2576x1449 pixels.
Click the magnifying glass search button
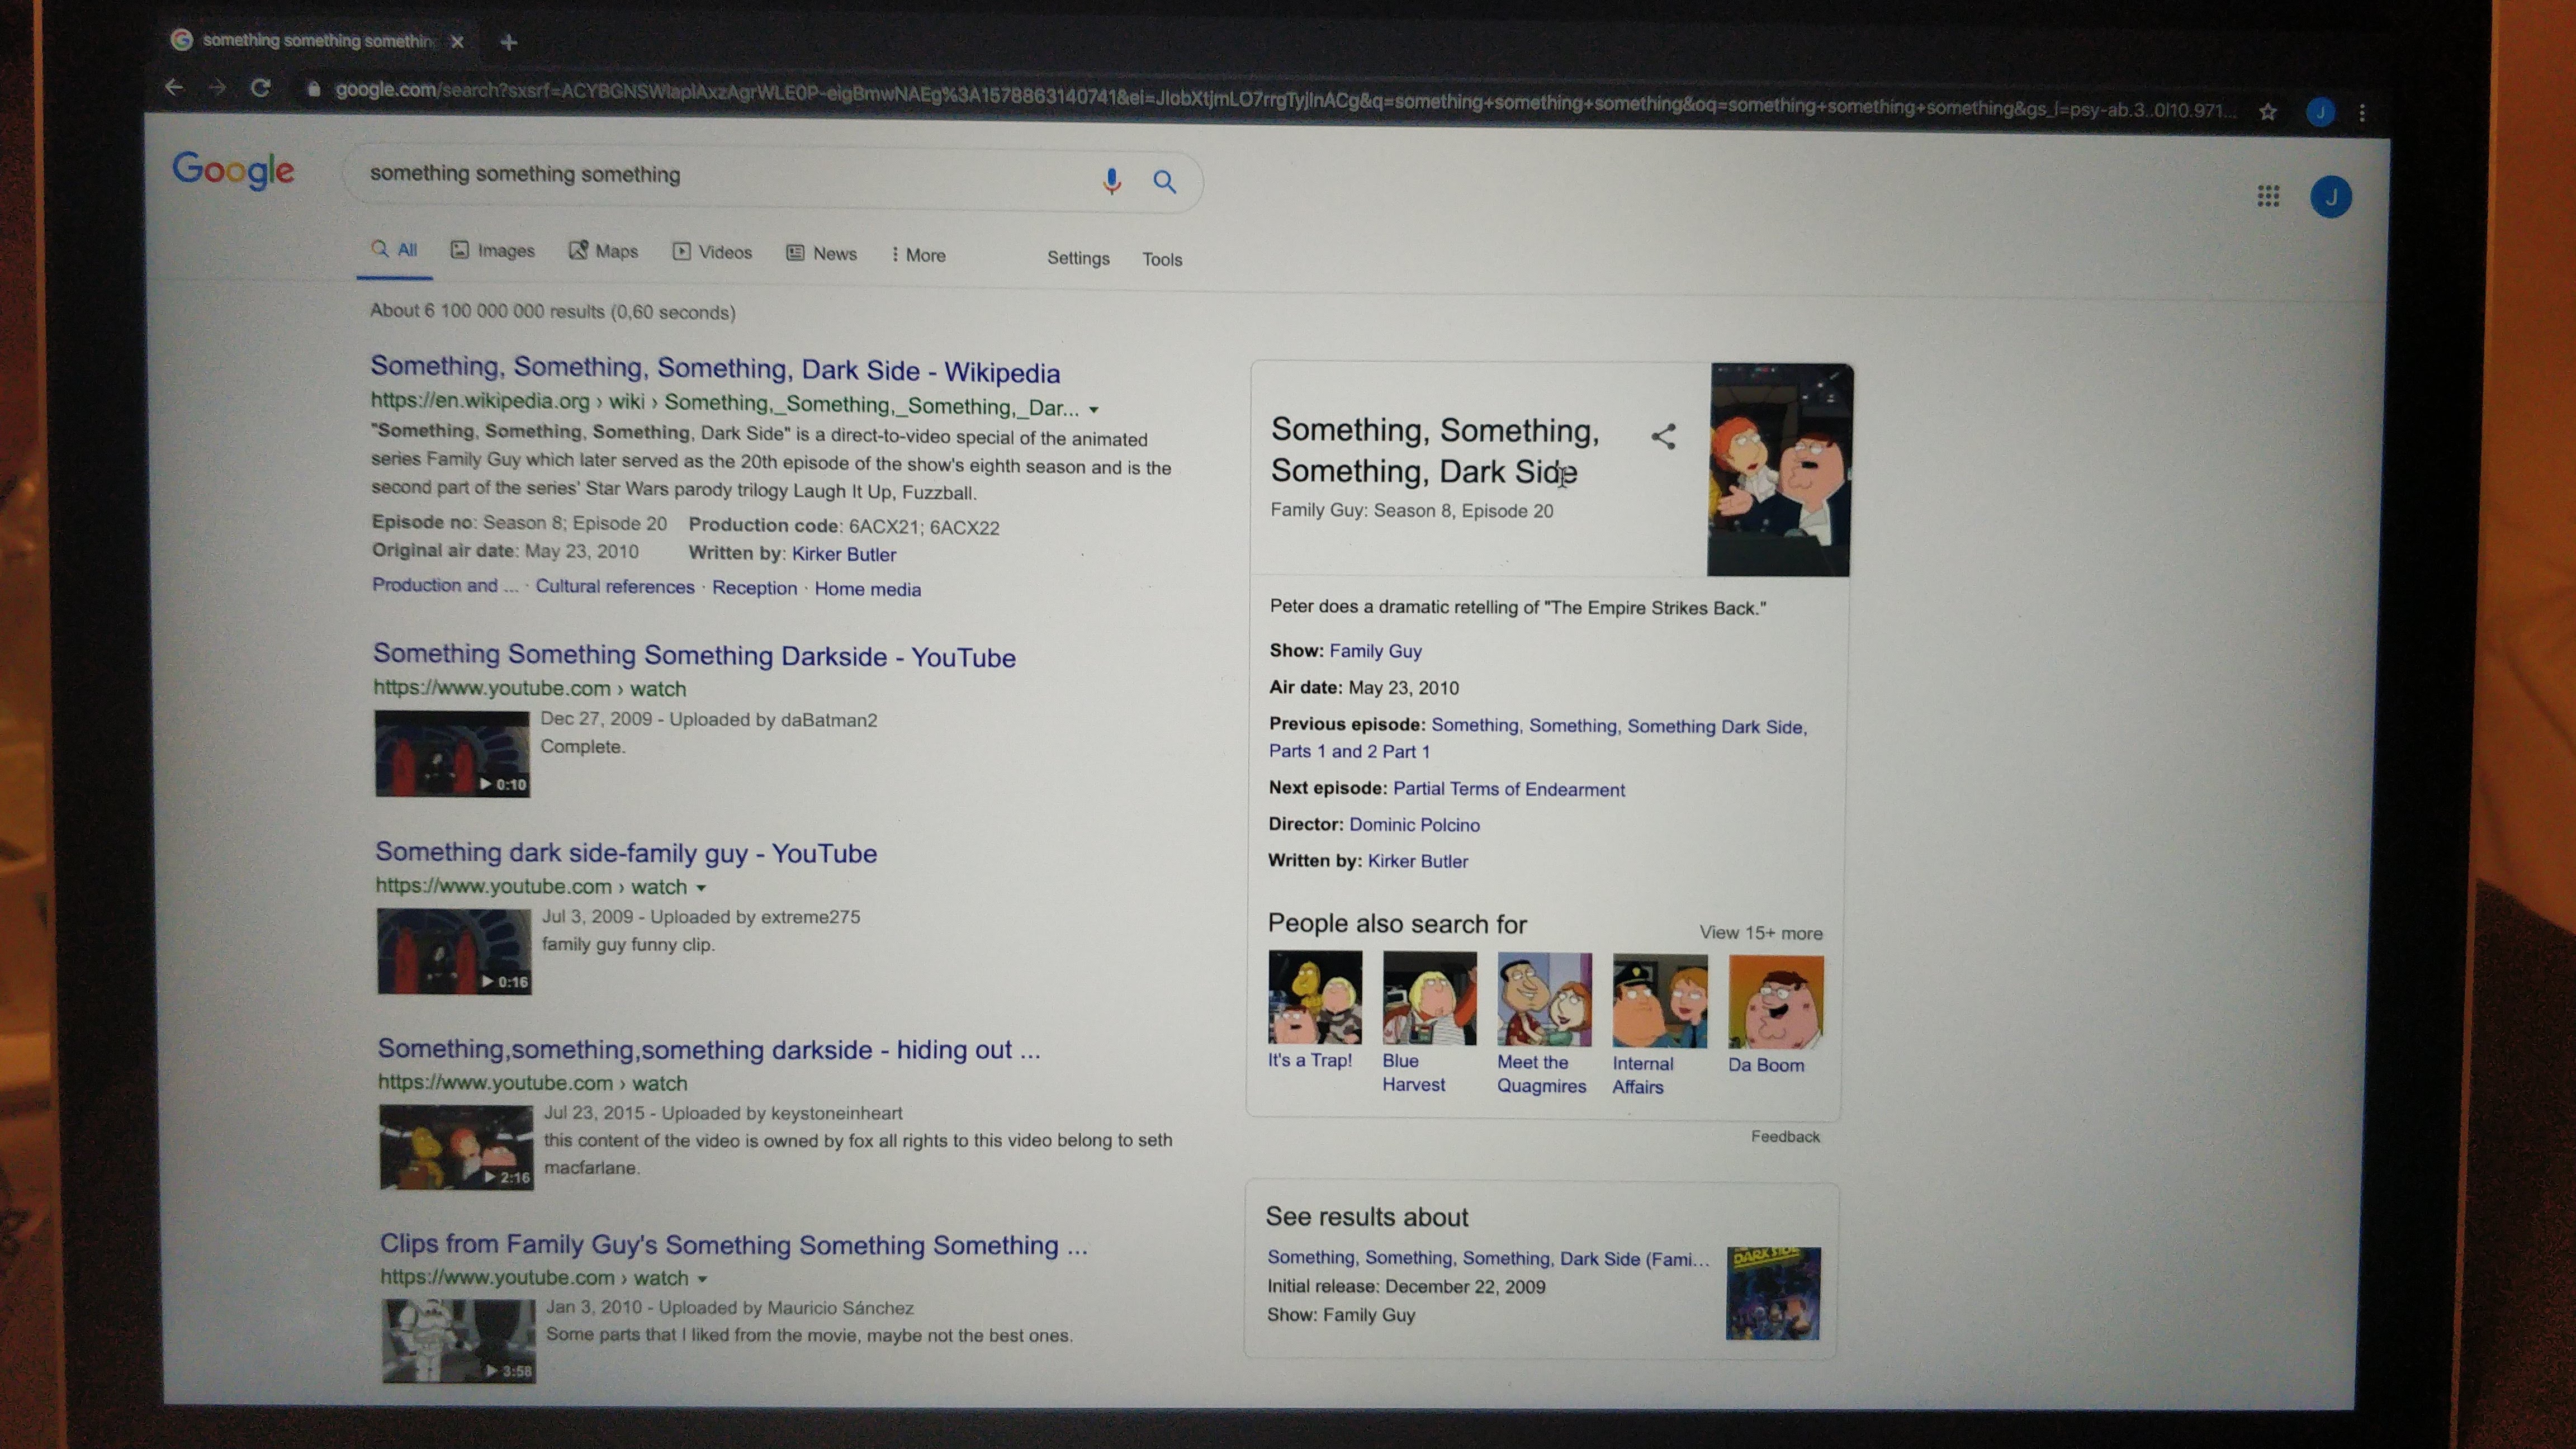(1164, 182)
